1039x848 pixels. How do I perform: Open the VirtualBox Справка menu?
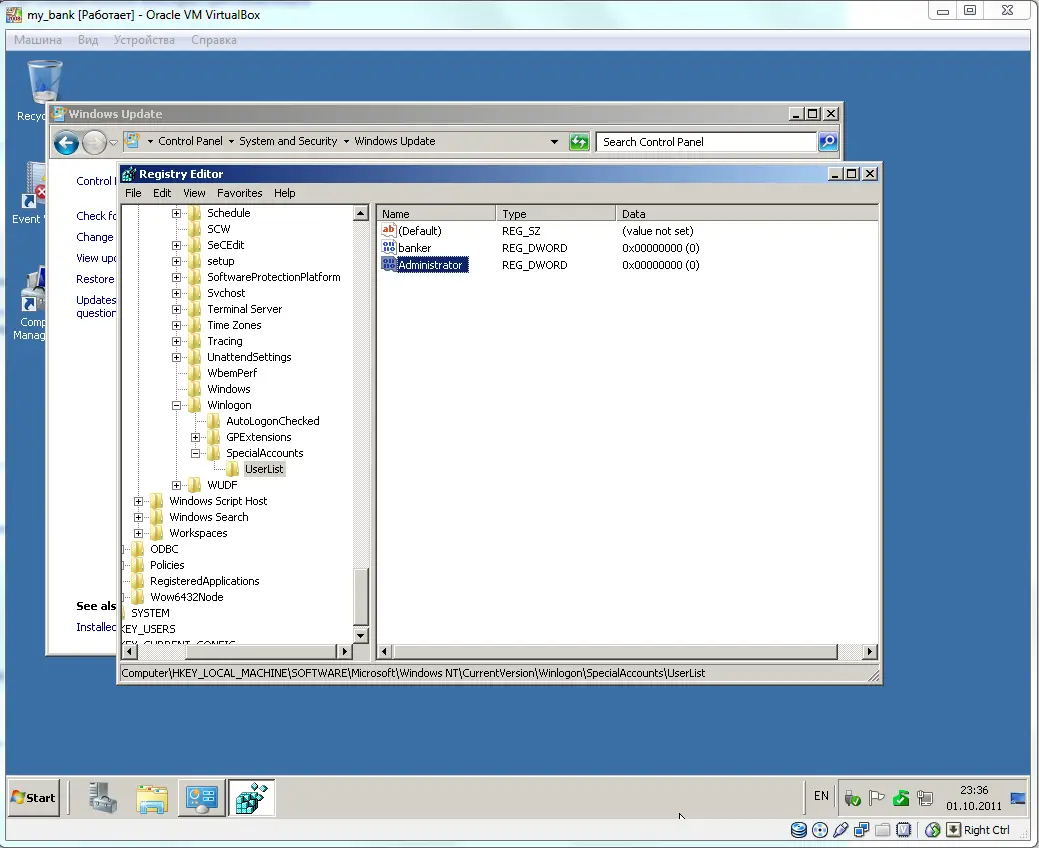click(213, 40)
